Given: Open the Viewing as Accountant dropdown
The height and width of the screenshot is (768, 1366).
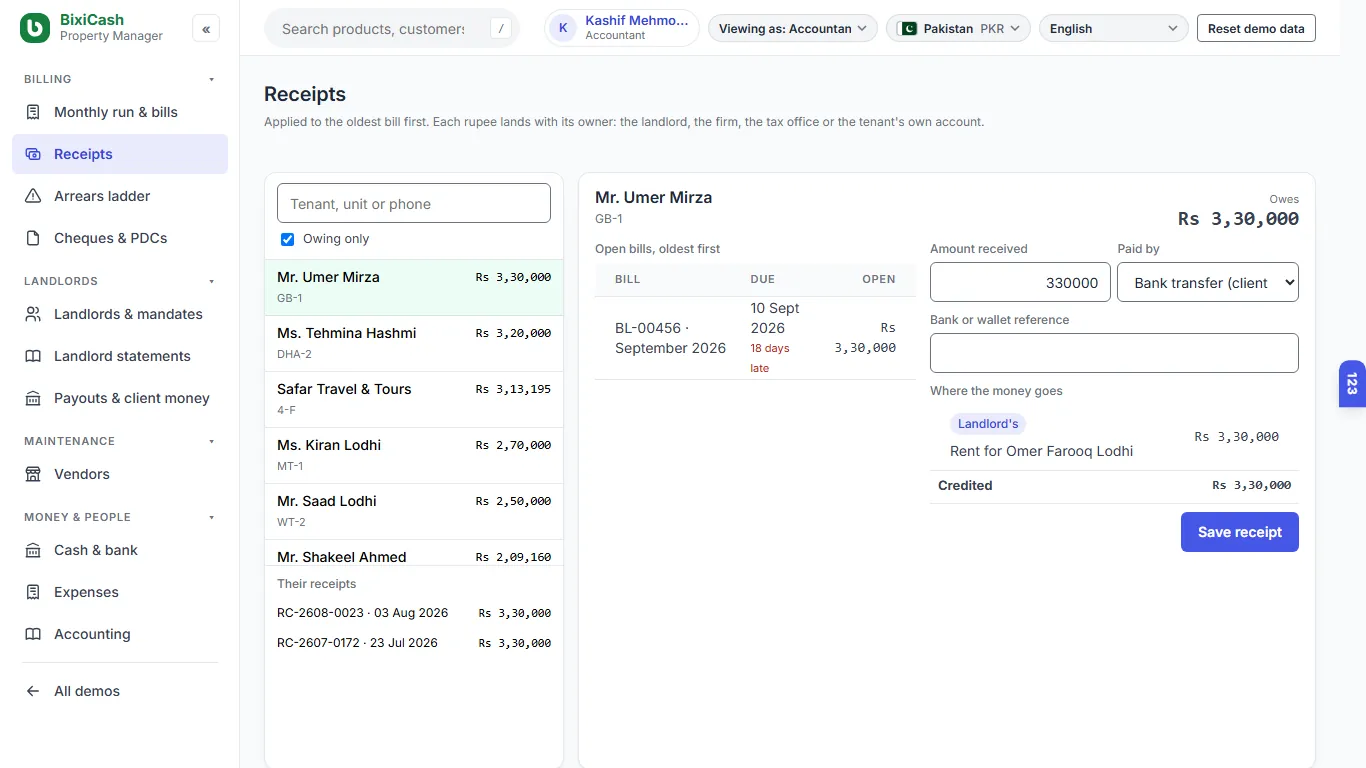Looking at the screenshot, I should (x=793, y=28).
